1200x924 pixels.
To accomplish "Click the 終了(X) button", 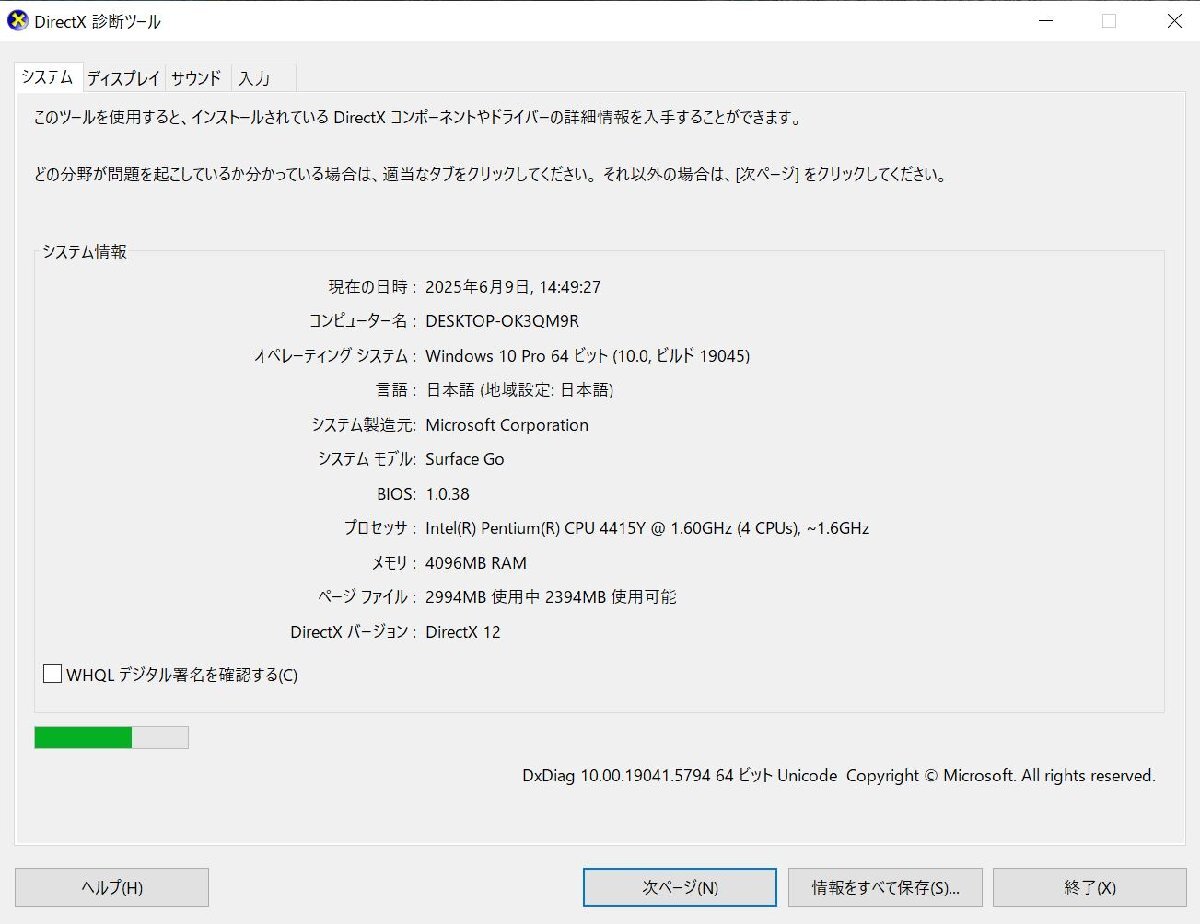I will (x=1090, y=887).
